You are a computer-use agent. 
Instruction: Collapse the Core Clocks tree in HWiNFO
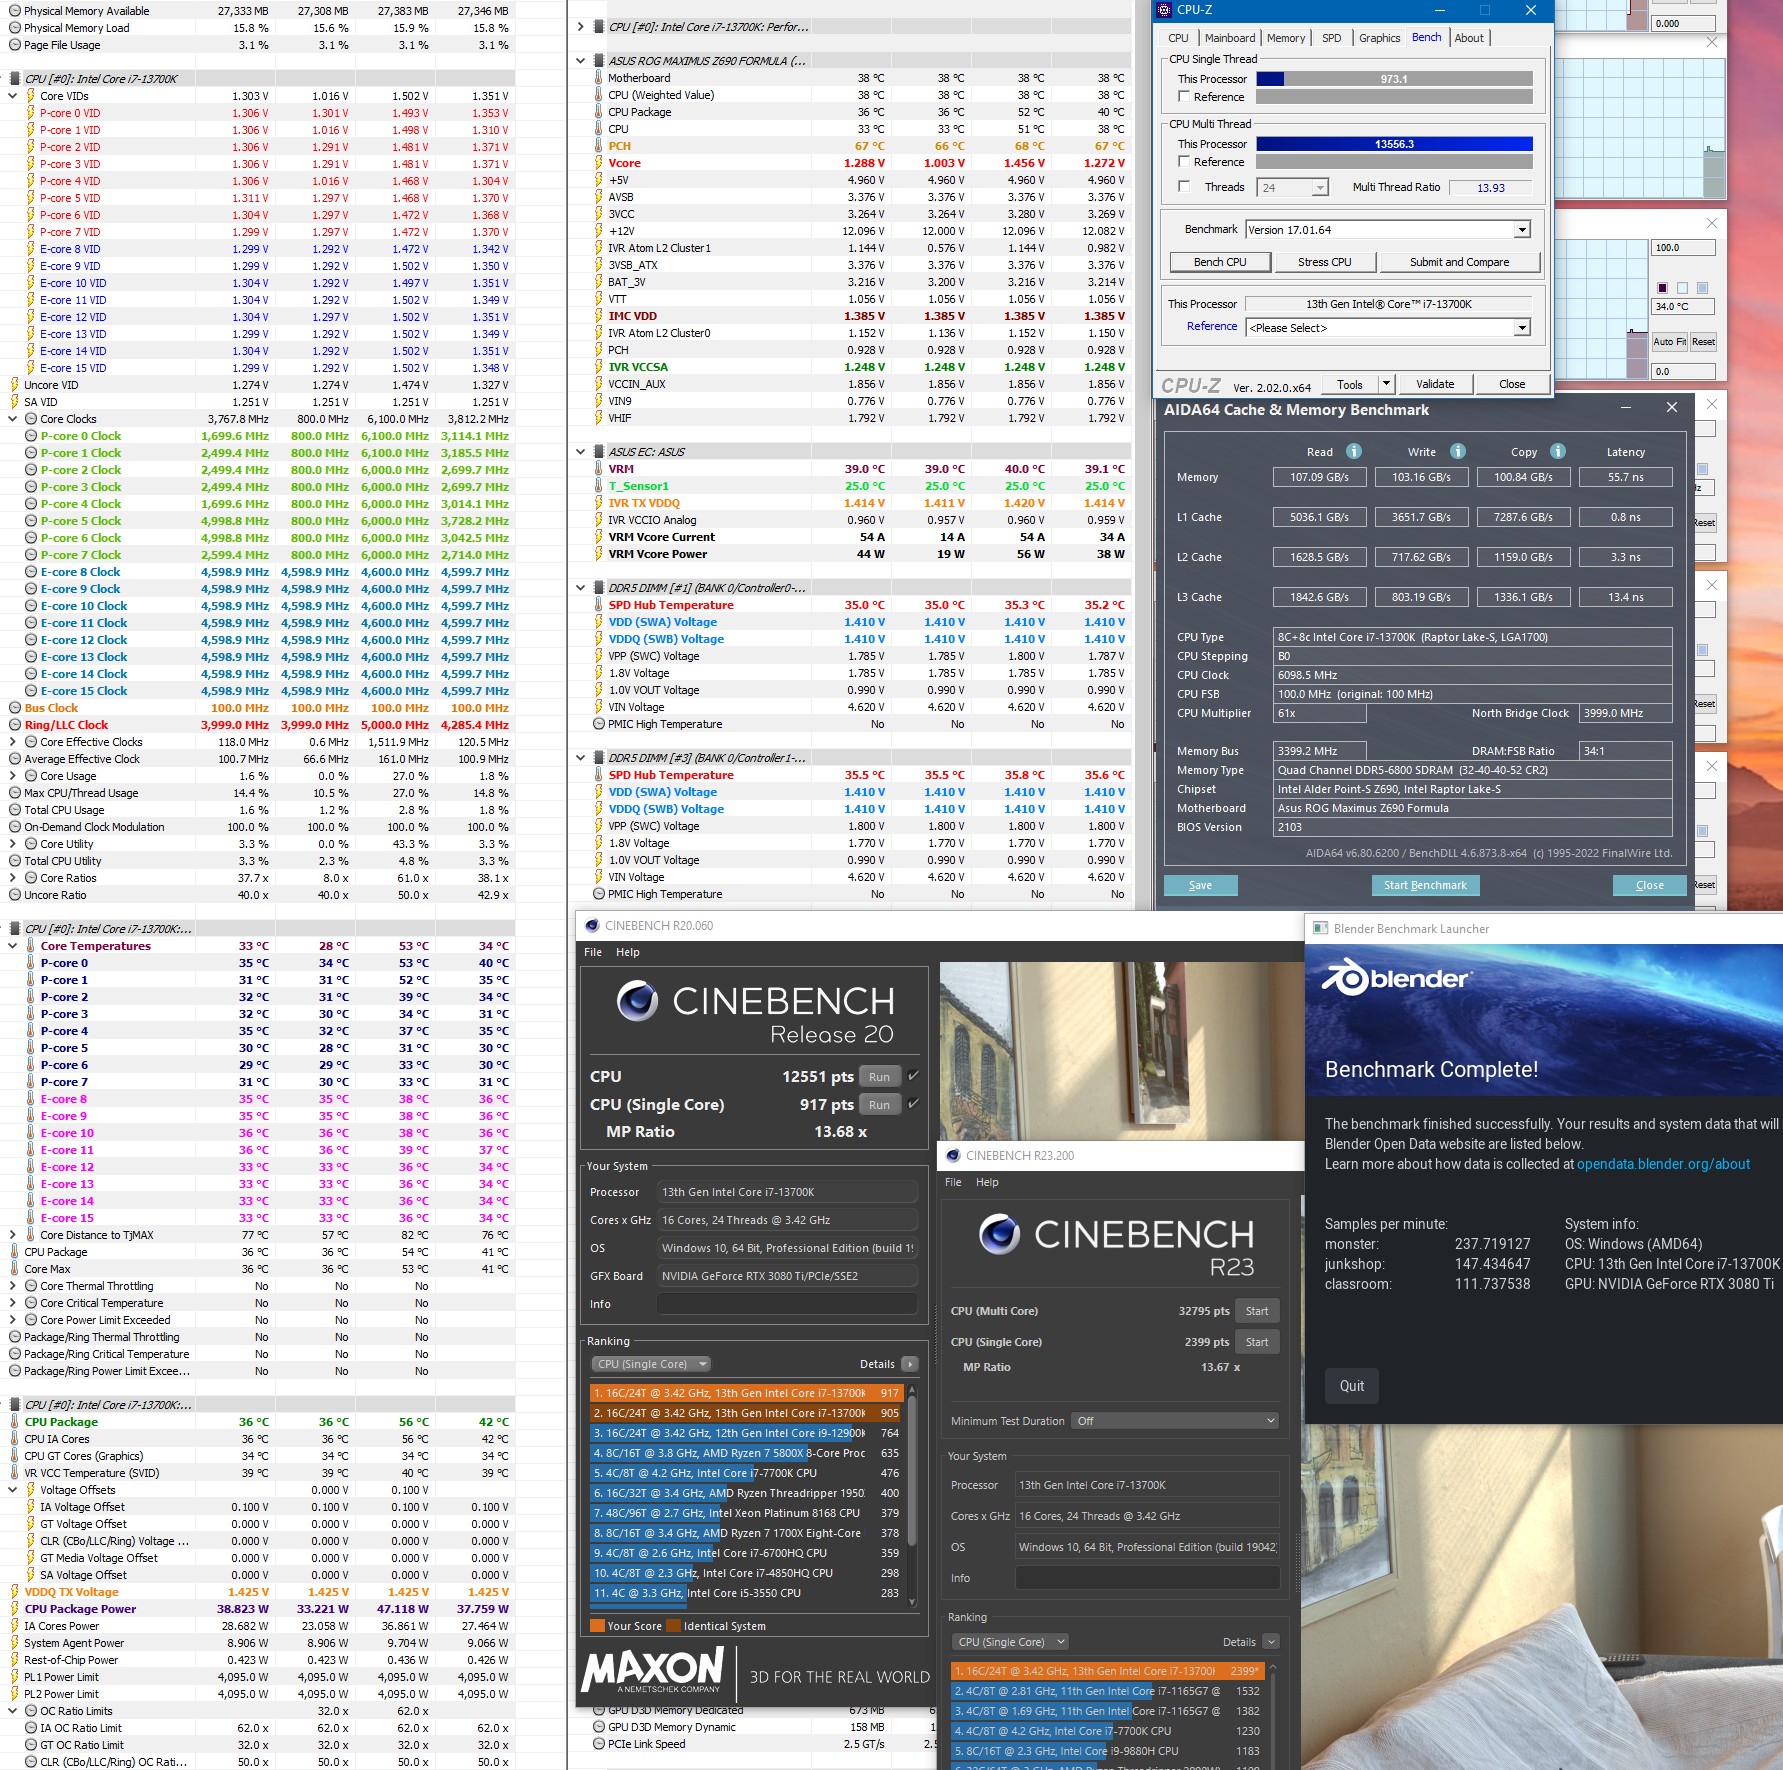(x=13, y=419)
